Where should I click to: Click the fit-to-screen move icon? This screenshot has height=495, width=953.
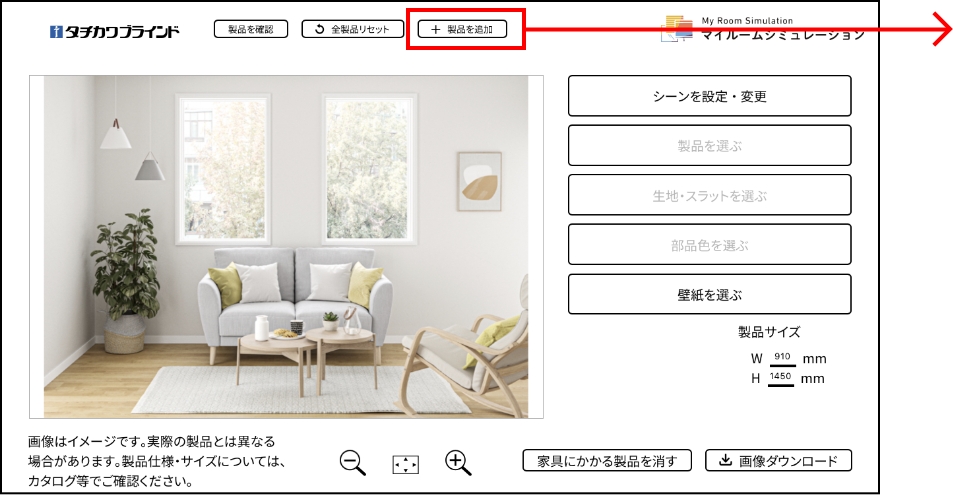405,465
